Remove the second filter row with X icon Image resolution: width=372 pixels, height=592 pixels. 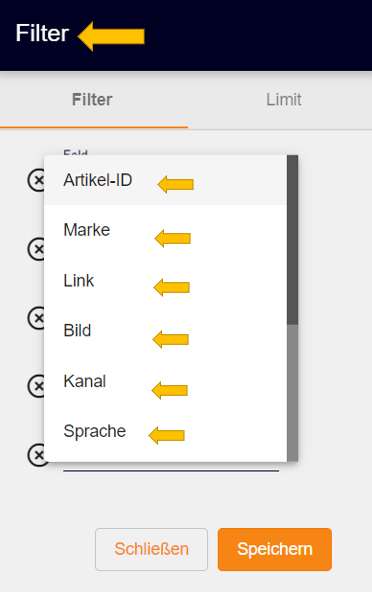(37, 249)
